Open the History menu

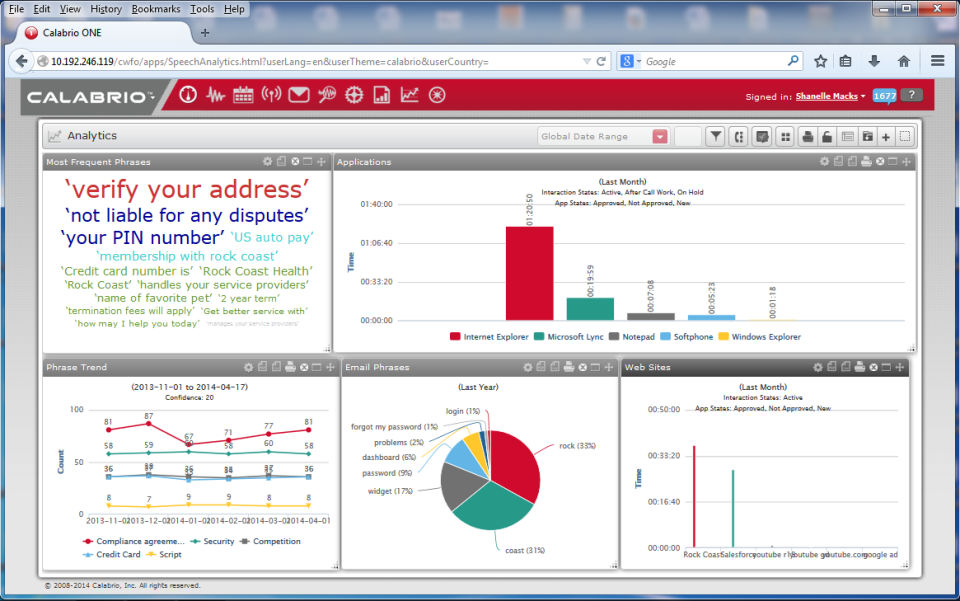(x=106, y=9)
